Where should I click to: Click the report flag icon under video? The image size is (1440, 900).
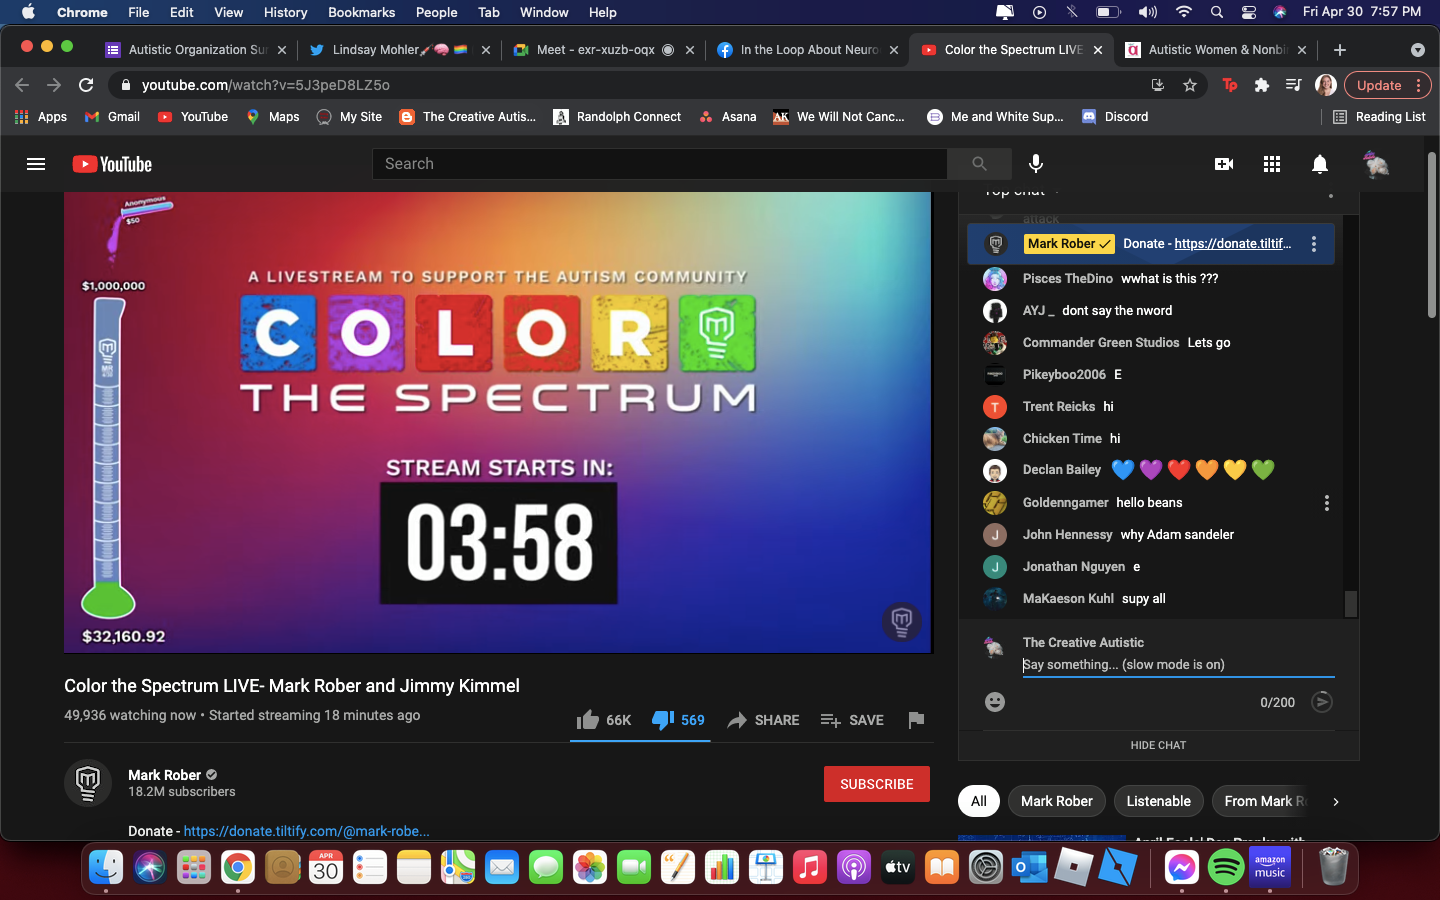click(915, 720)
